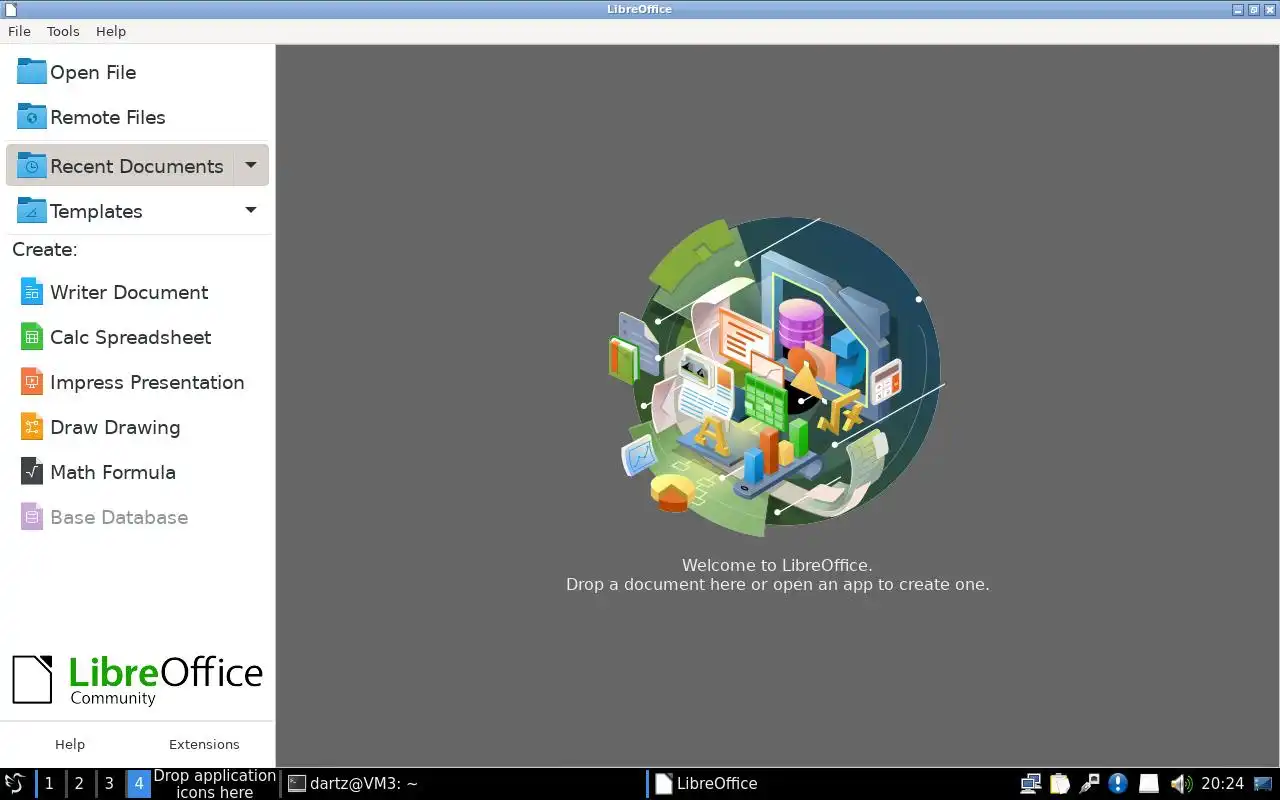Click the Templates label
The width and height of the screenshot is (1280, 800).
[x=96, y=211]
